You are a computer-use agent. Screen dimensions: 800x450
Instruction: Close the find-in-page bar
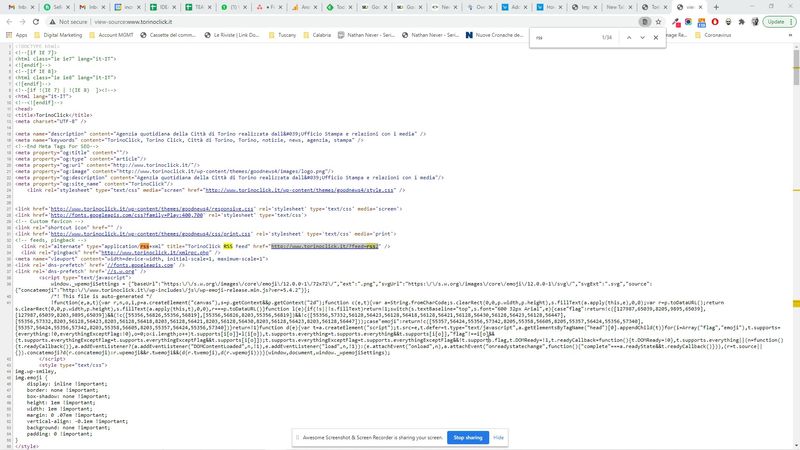pyautogui.click(x=656, y=37)
